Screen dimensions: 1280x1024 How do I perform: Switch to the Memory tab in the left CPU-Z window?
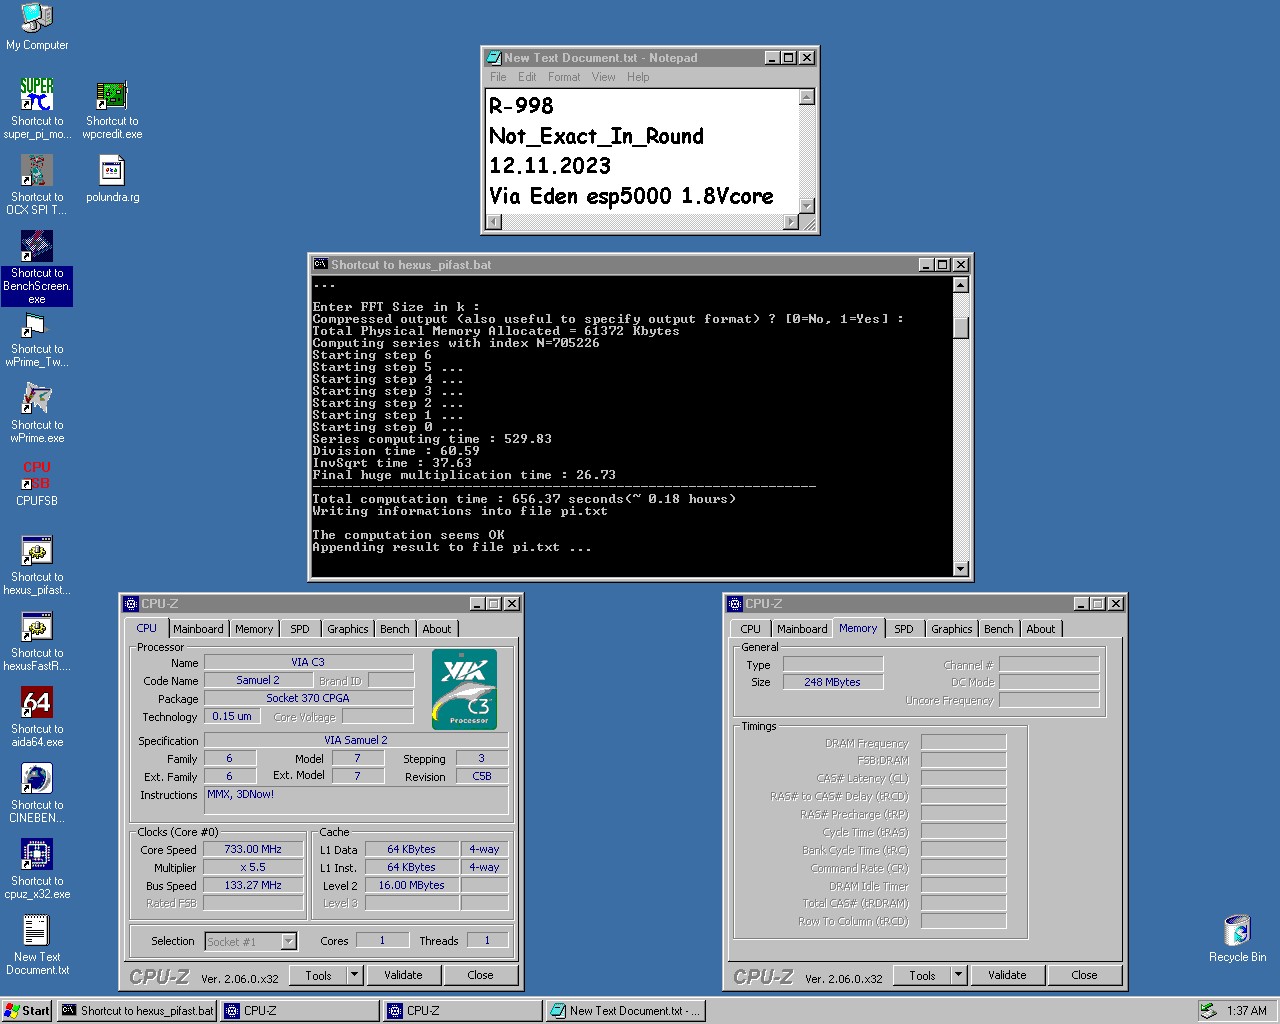coord(254,629)
